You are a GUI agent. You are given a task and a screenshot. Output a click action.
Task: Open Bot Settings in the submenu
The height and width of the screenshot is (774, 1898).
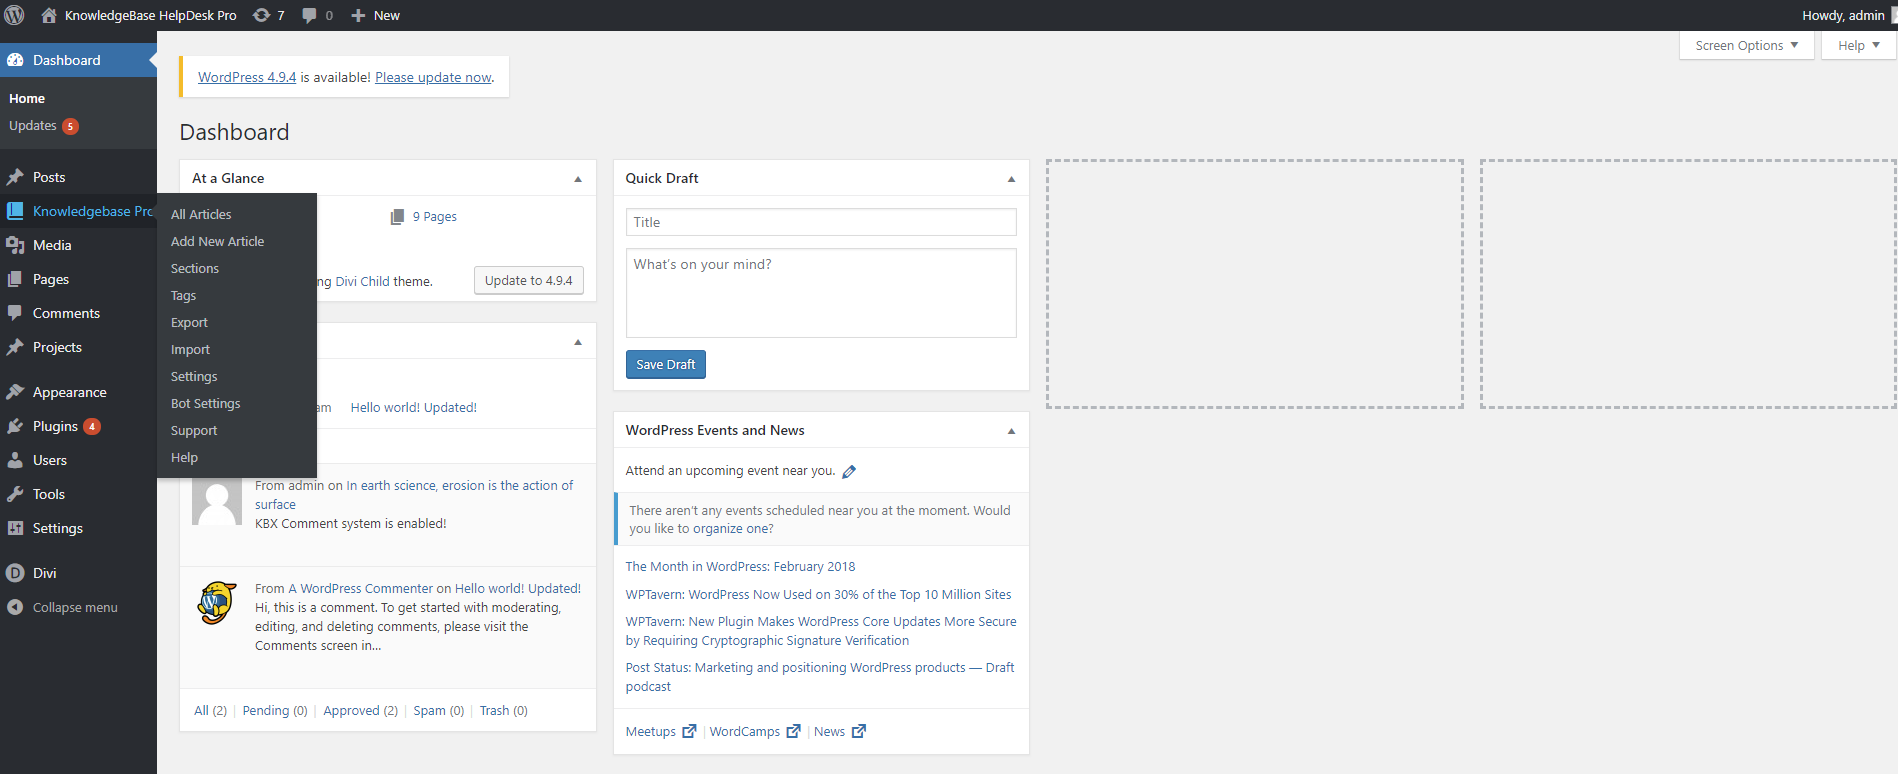pyautogui.click(x=206, y=403)
